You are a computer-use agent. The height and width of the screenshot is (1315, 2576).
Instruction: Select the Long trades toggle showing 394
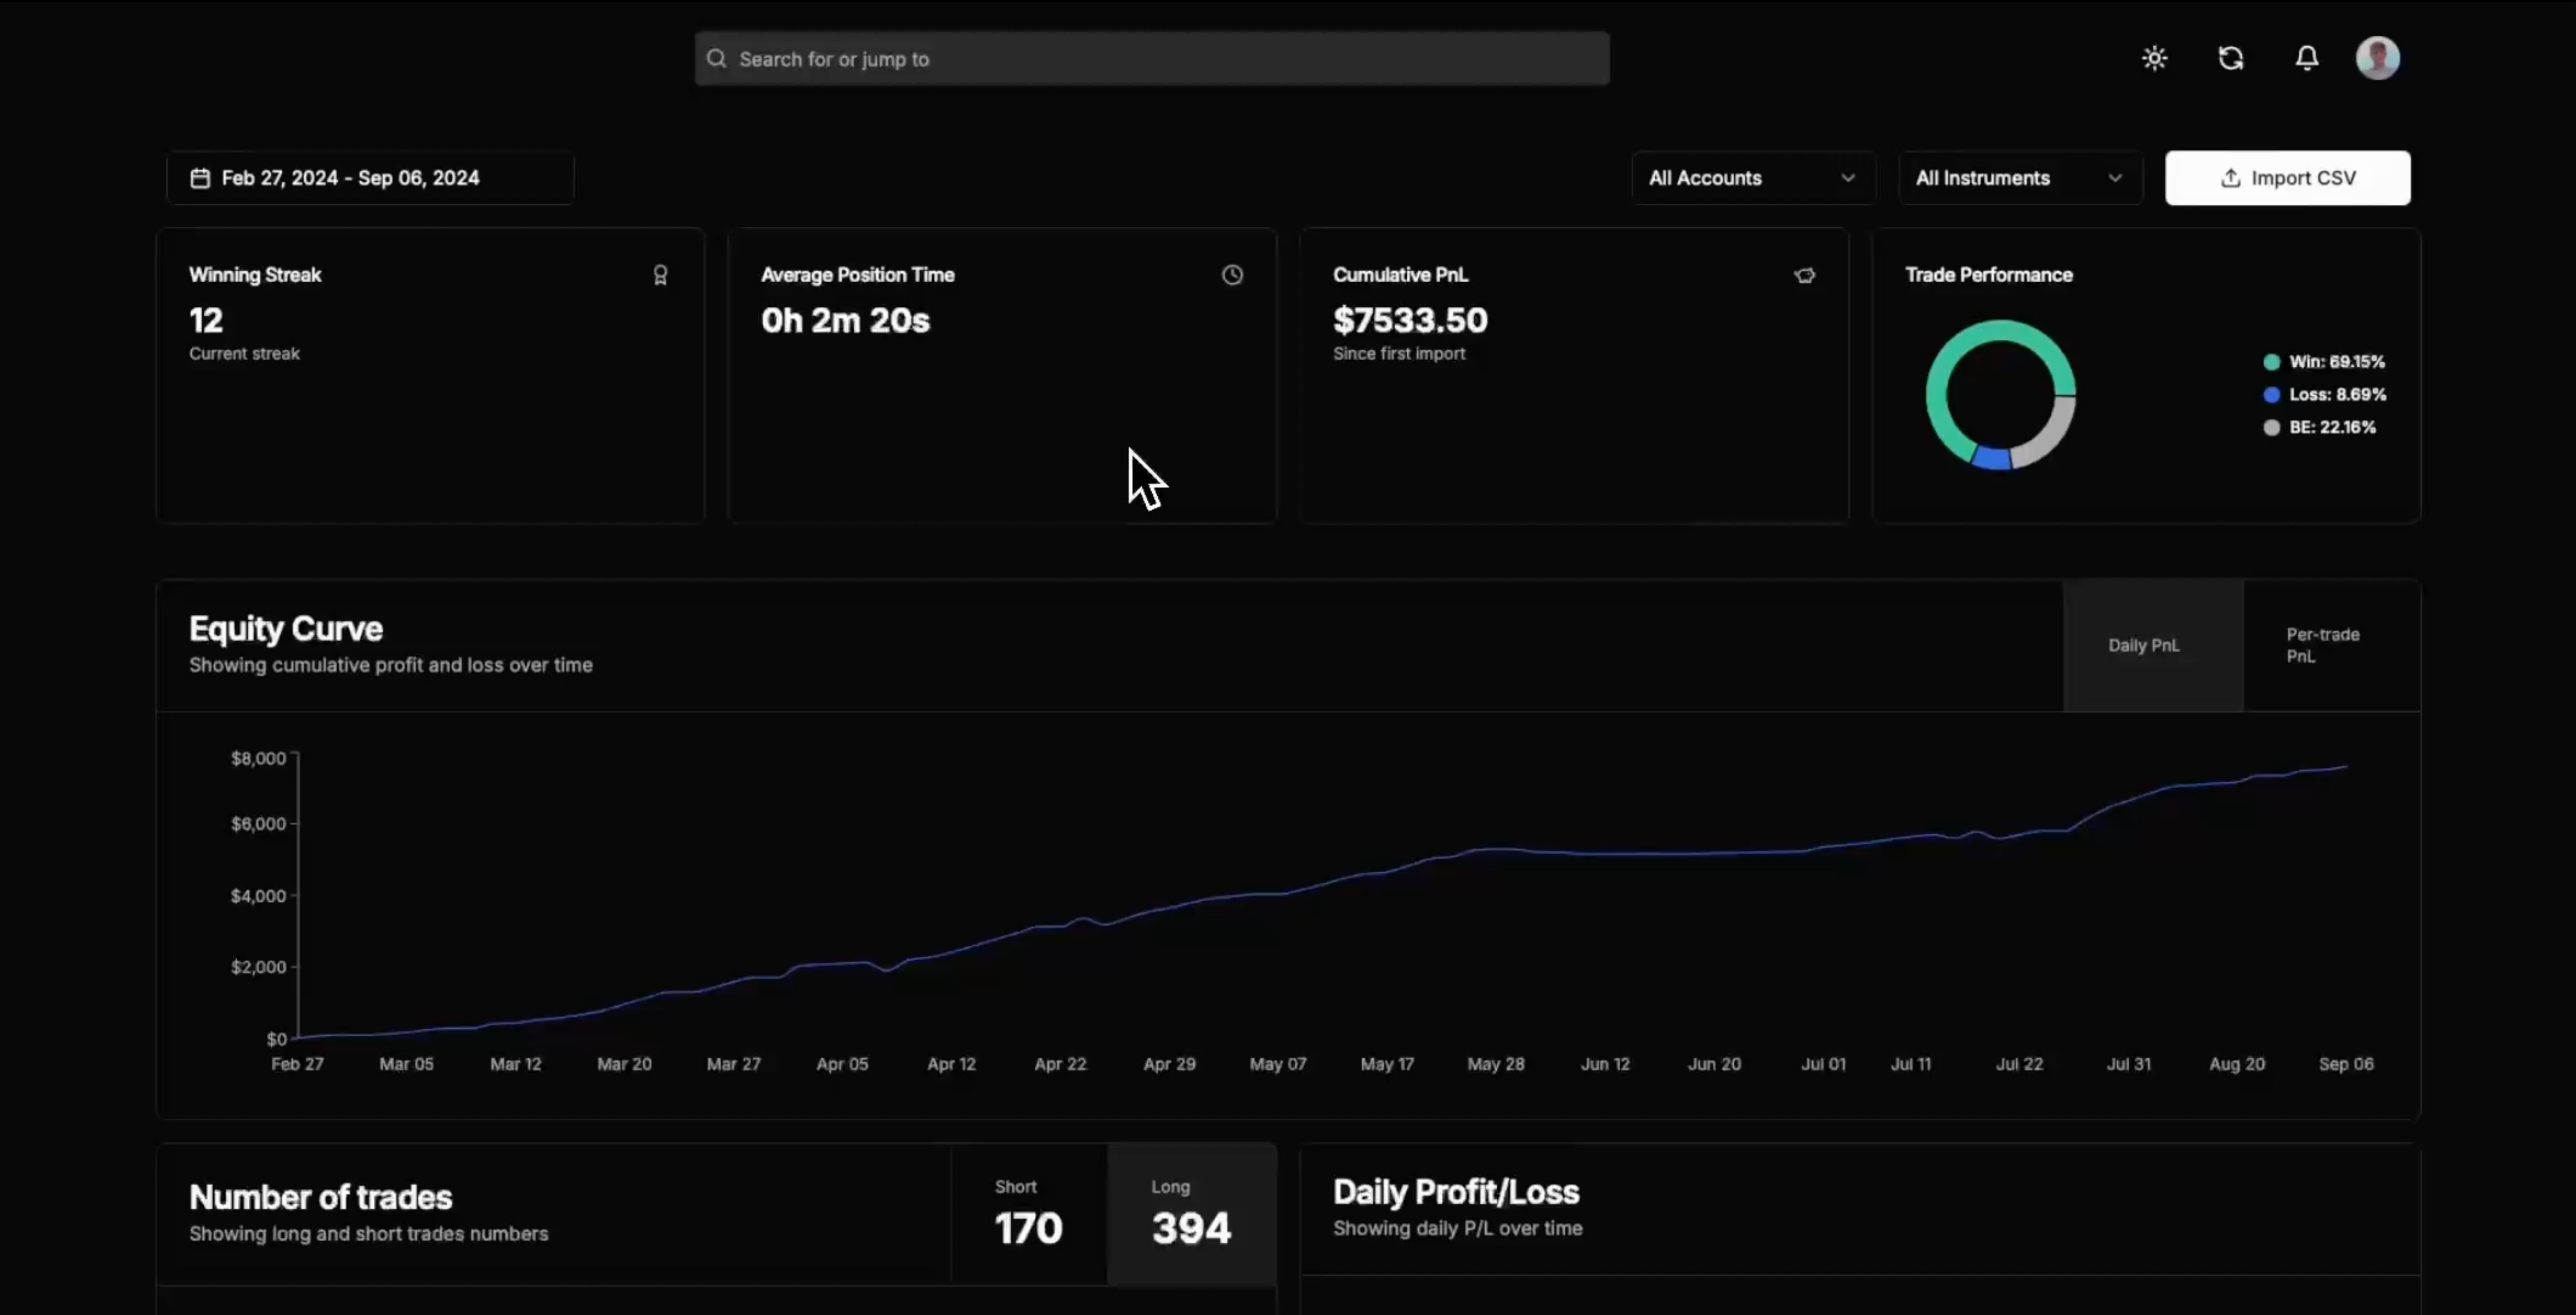(1192, 1214)
